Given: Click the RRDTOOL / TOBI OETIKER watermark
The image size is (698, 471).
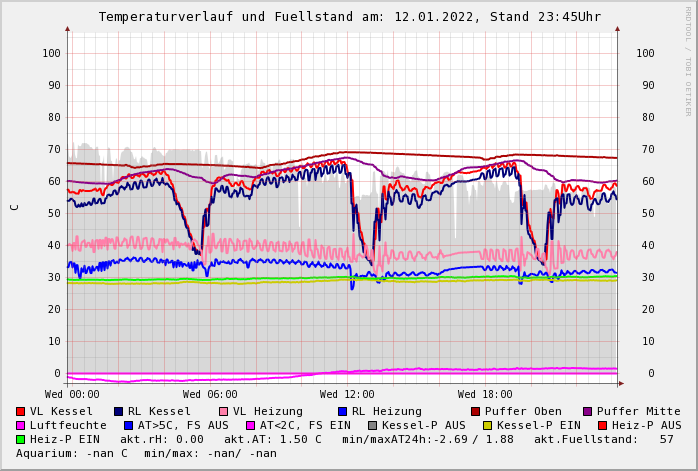Looking at the screenshot, I should coord(687,60).
